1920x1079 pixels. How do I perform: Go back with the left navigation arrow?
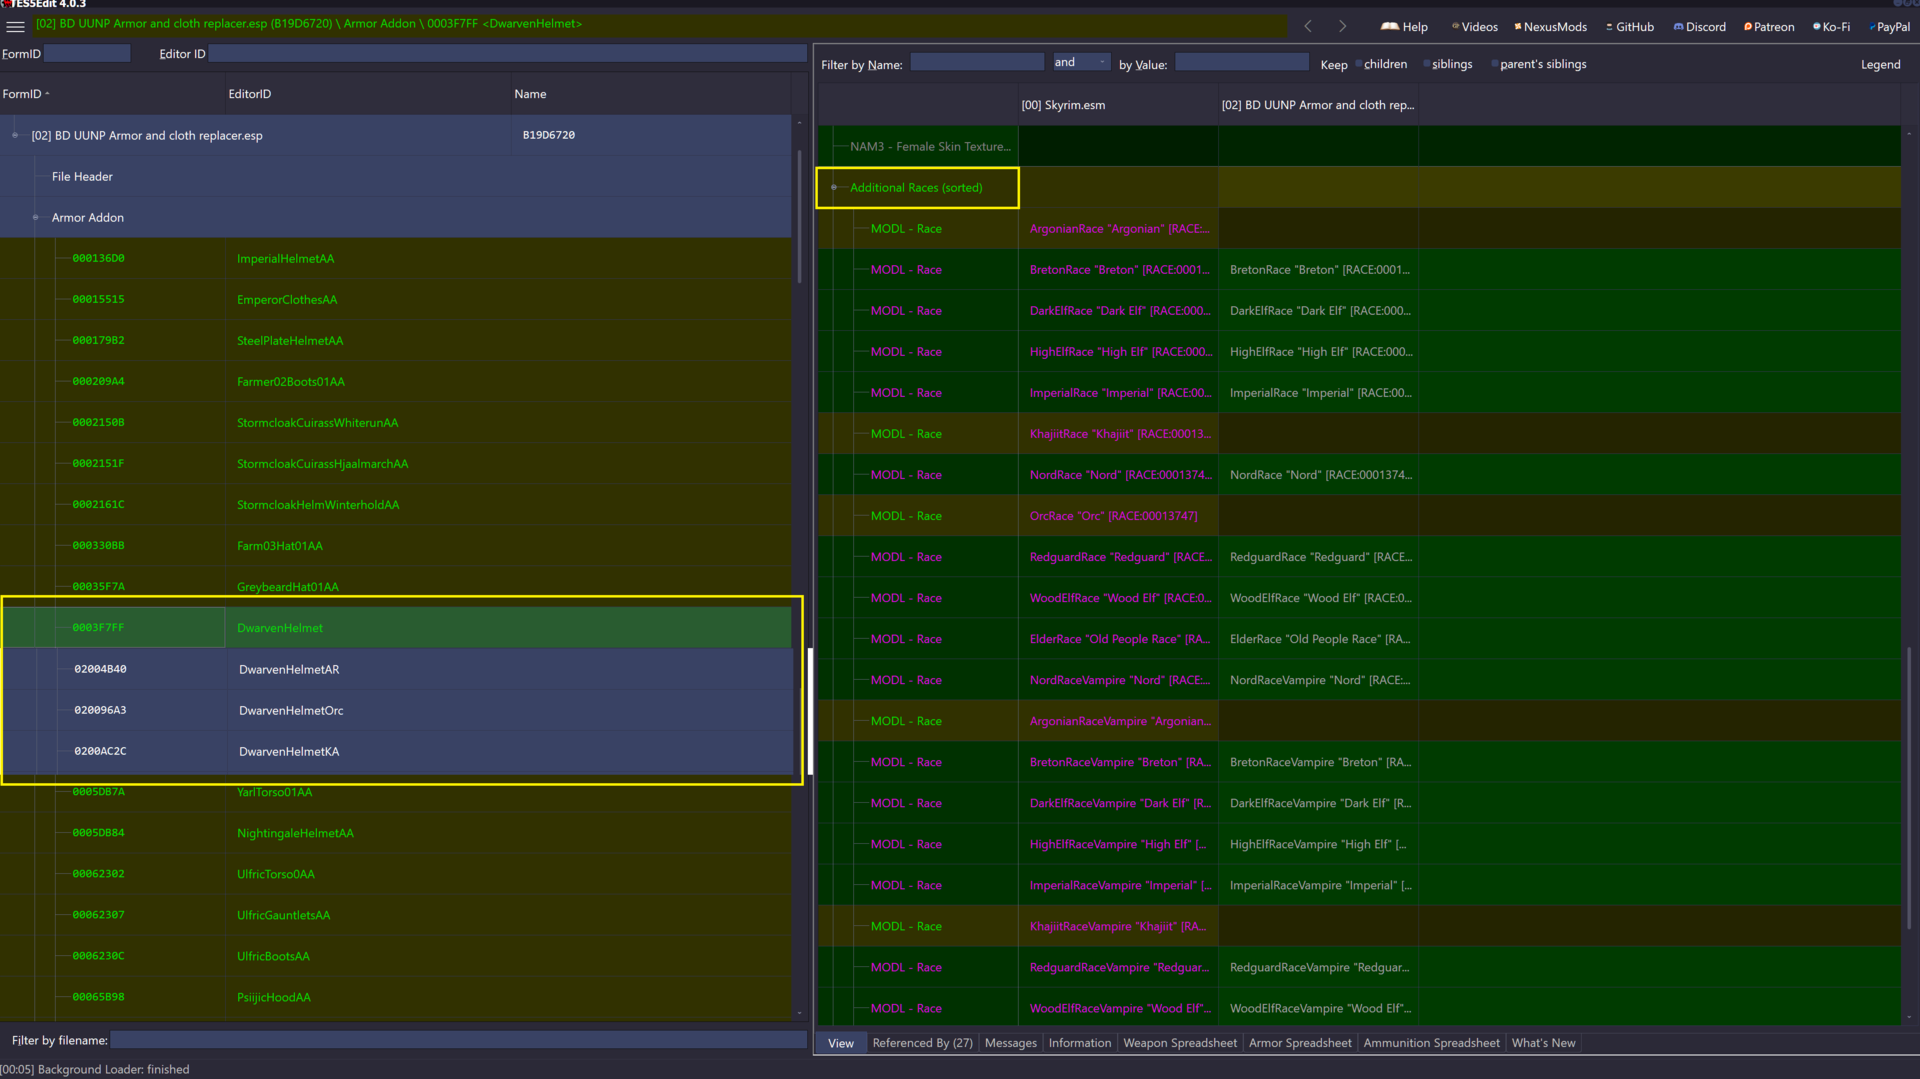[x=1308, y=26]
